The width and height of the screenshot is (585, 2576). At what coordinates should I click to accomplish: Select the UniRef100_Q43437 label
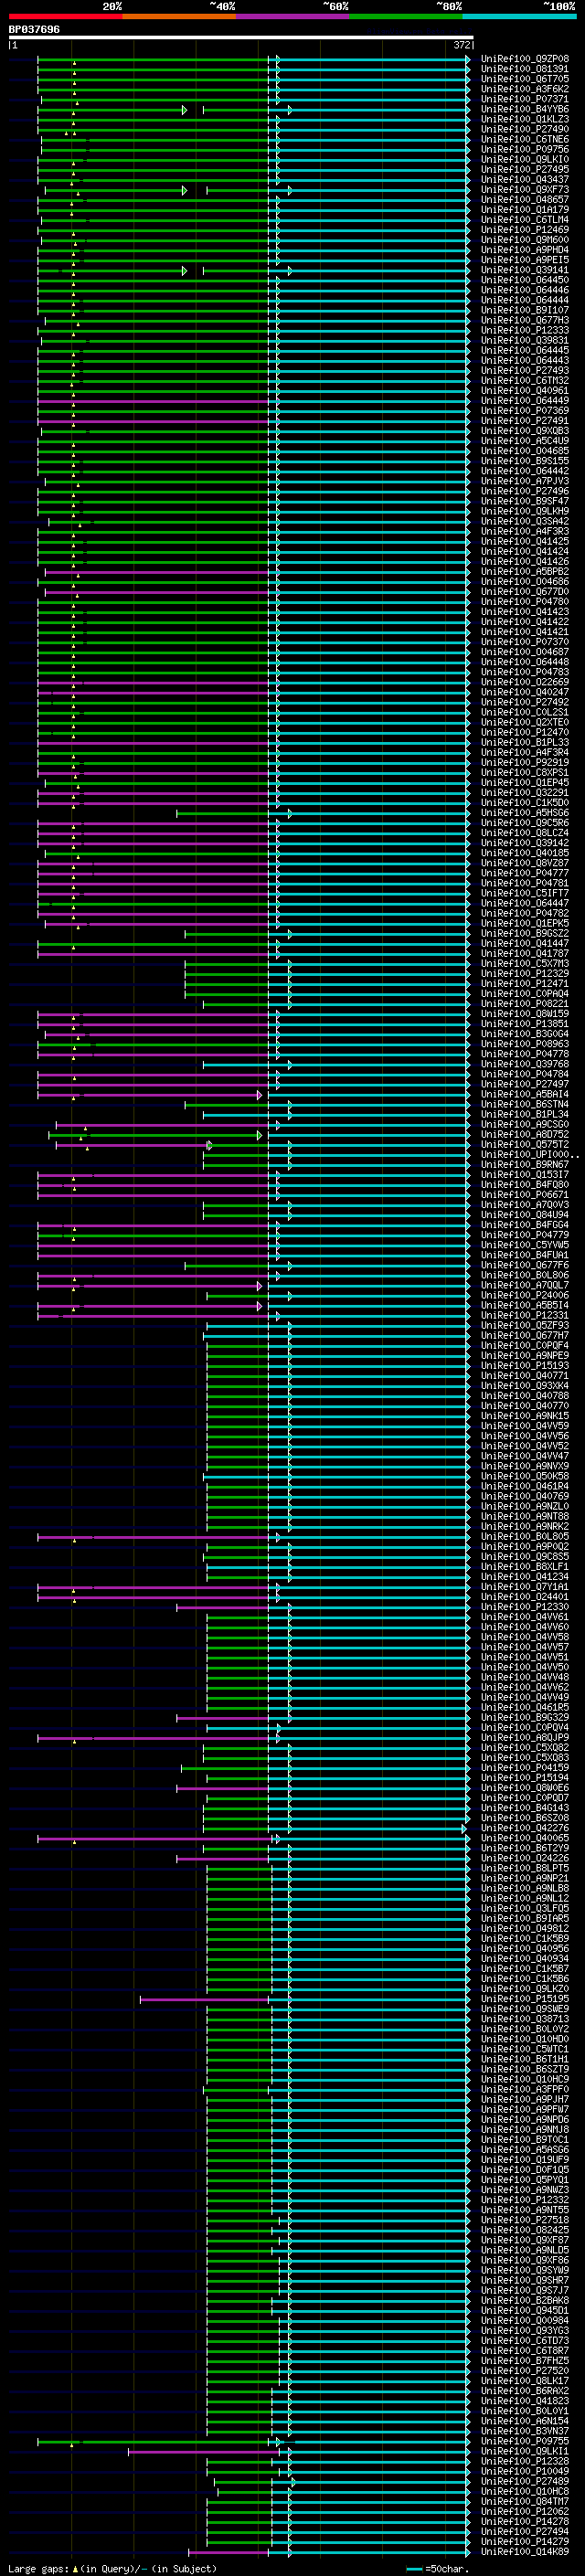pos(525,179)
